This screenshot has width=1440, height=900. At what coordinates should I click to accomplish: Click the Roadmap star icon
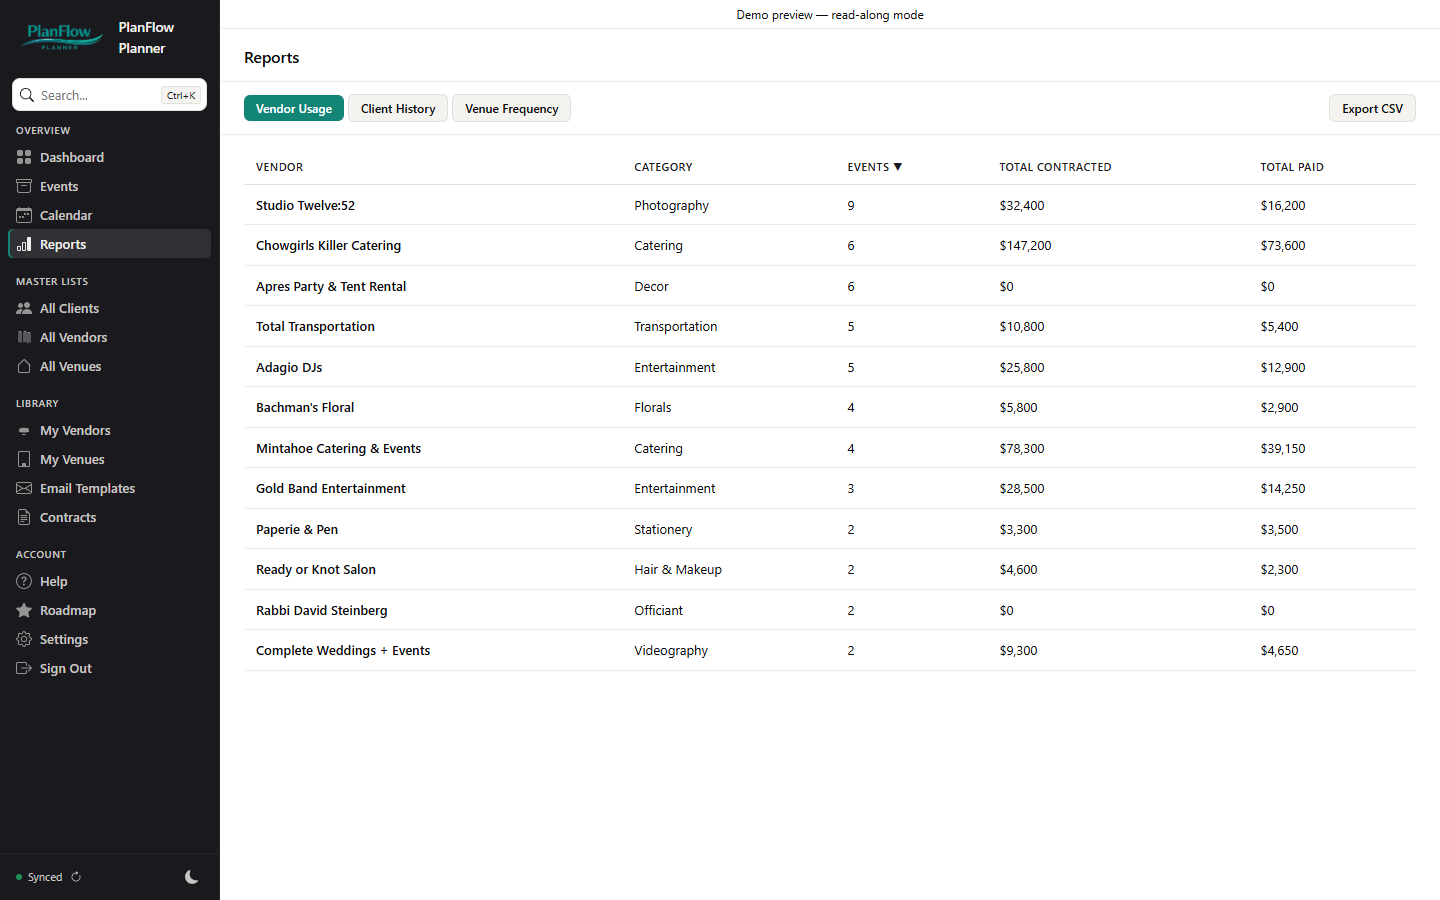tap(24, 610)
